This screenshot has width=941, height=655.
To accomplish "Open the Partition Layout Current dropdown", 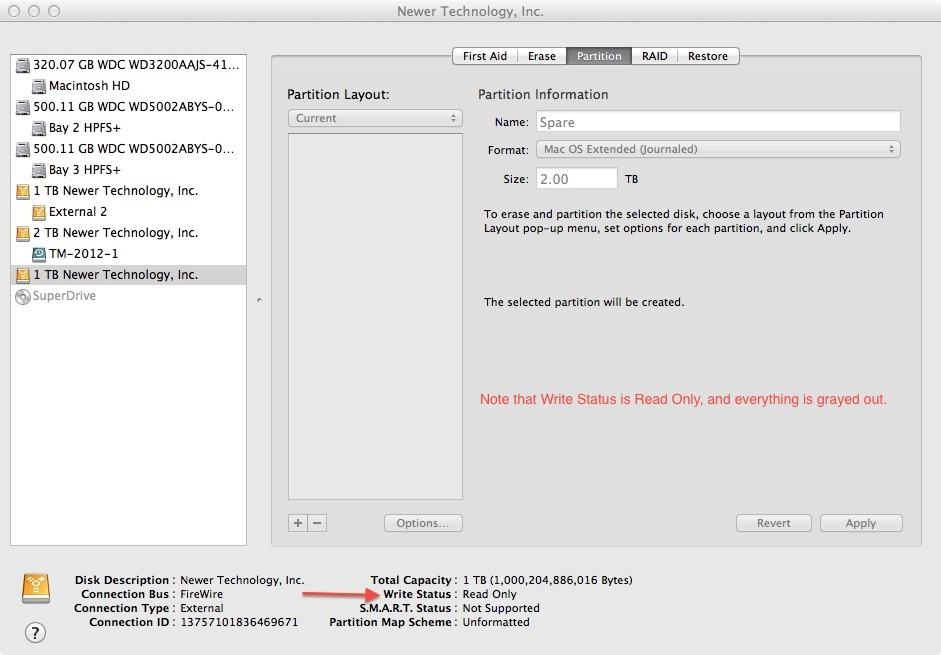I will (375, 118).
